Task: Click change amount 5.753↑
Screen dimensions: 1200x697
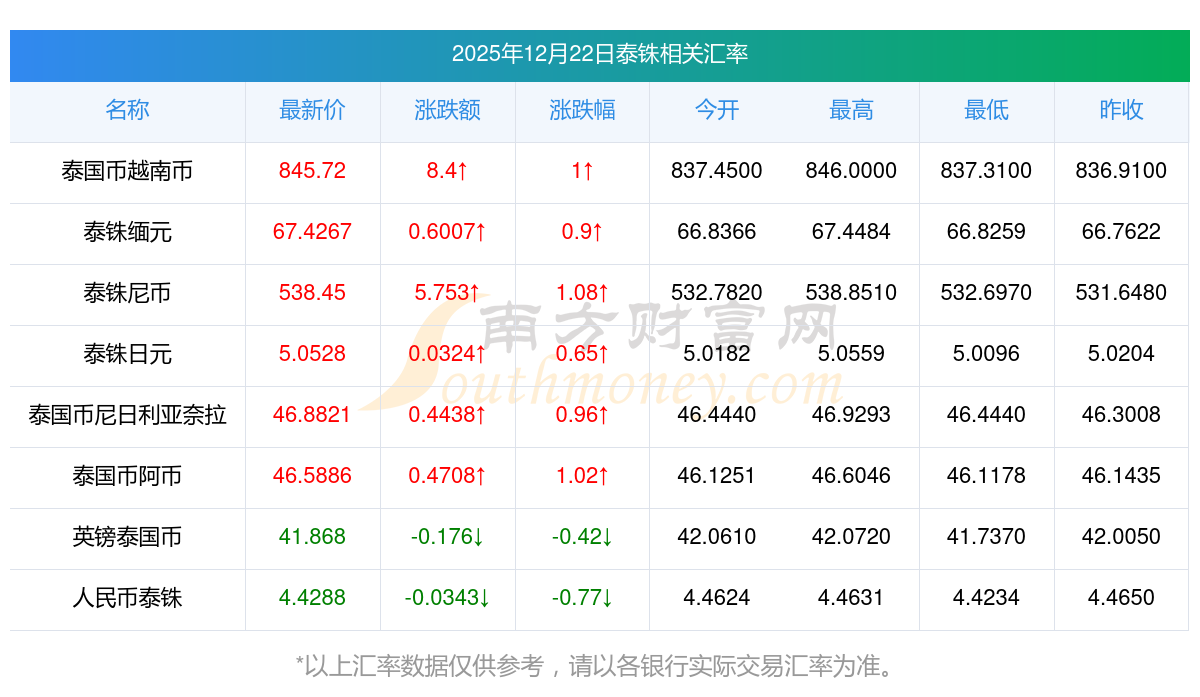Action: click(x=447, y=294)
